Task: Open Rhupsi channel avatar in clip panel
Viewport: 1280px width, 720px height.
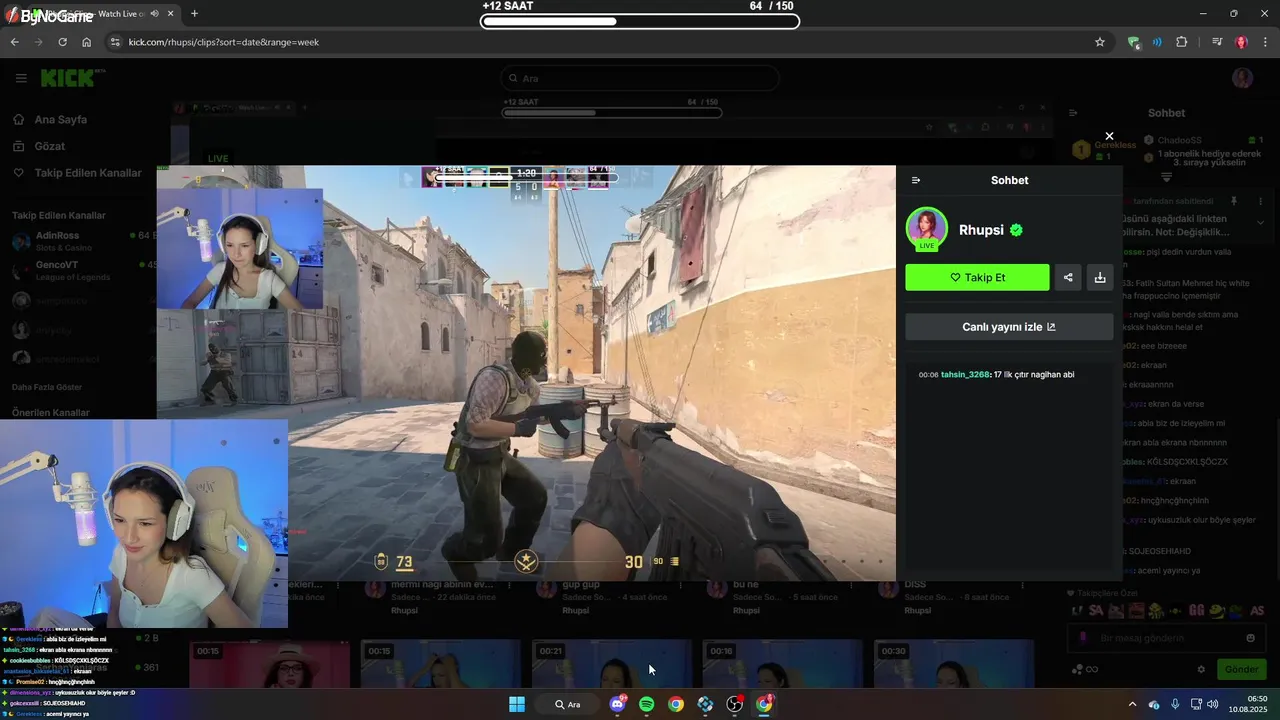Action: click(926, 228)
